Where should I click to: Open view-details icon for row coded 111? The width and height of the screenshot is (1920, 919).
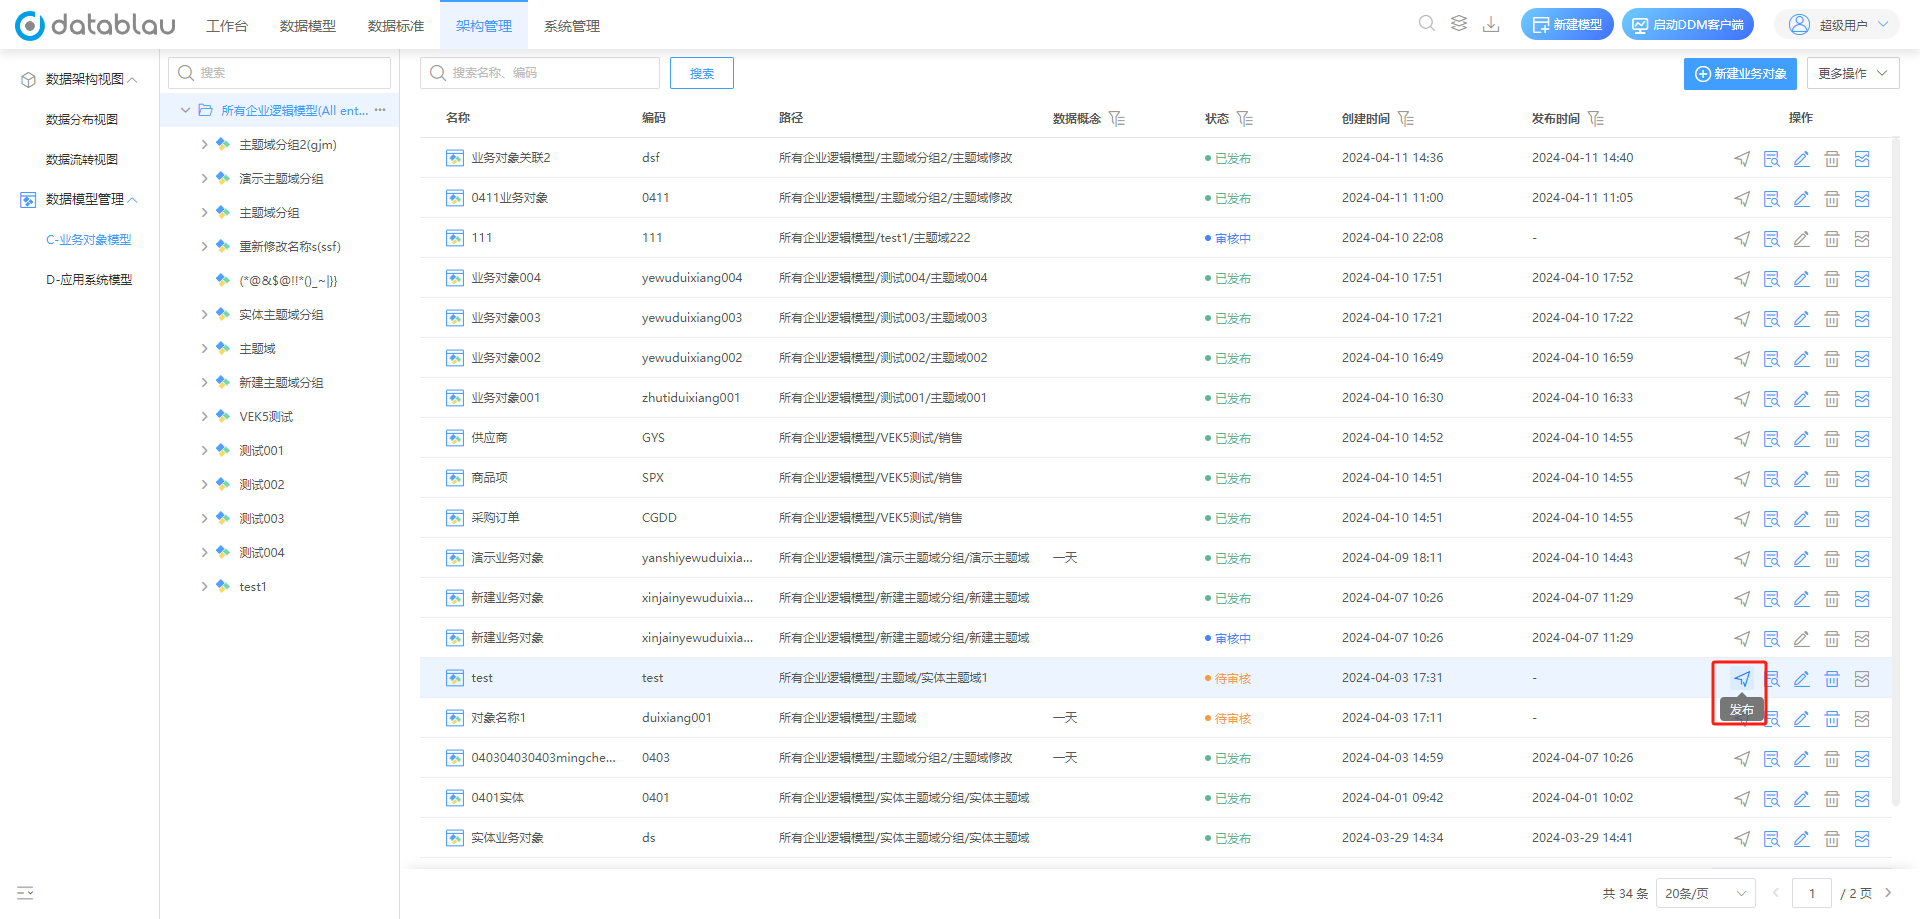point(1772,239)
